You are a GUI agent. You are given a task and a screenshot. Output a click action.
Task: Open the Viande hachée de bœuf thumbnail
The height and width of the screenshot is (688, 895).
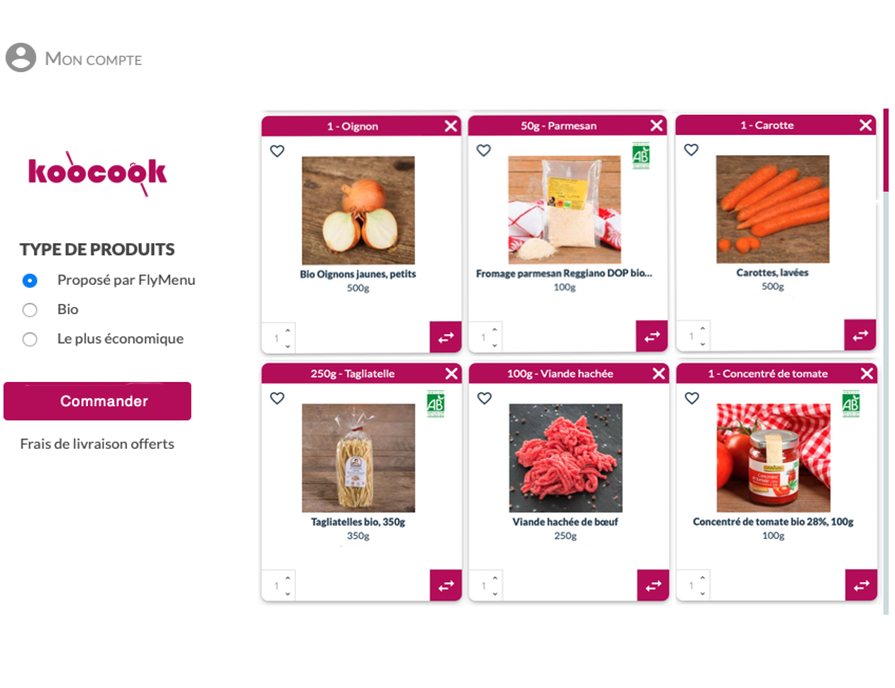click(x=566, y=458)
